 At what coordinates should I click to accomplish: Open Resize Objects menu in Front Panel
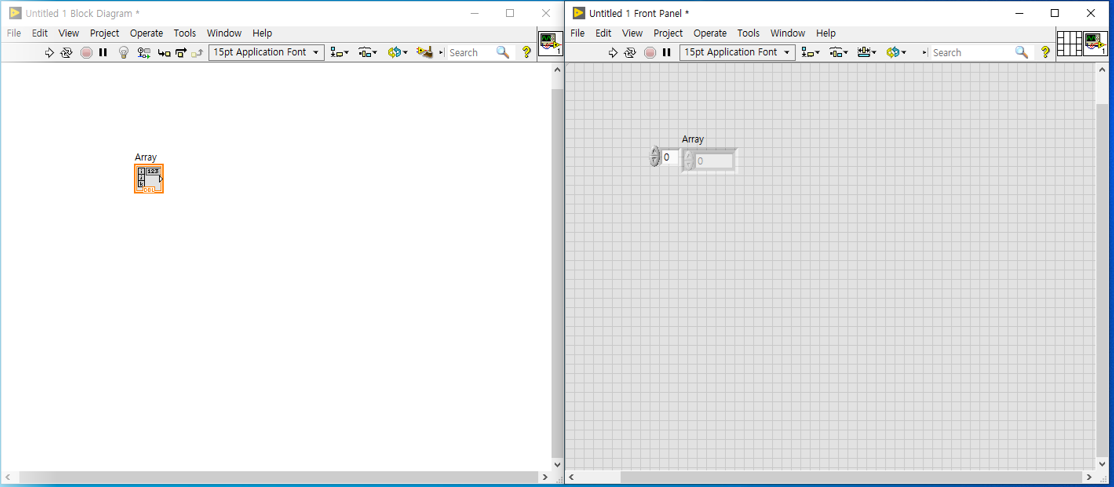[x=866, y=53]
